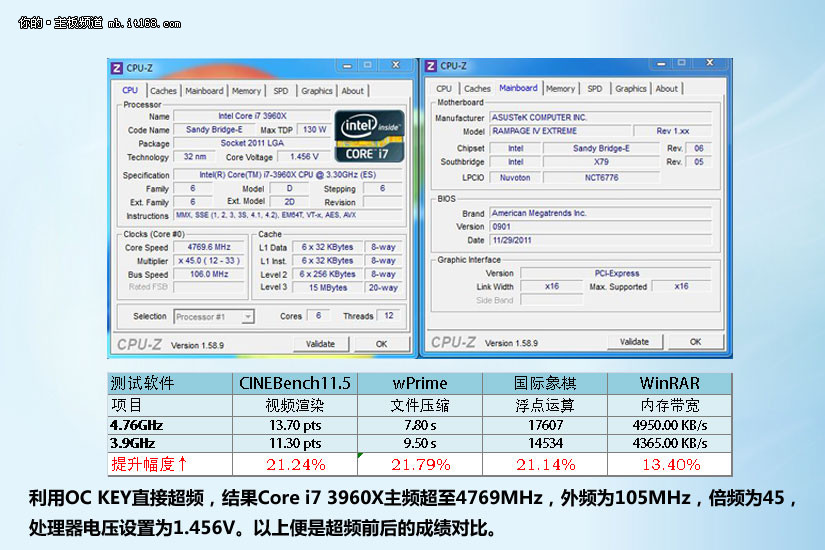Image resolution: width=825 pixels, height=550 pixels.
Task: Click Manufacturer field 'ASUSTeK COMPUTER INC.'
Action: point(600,117)
